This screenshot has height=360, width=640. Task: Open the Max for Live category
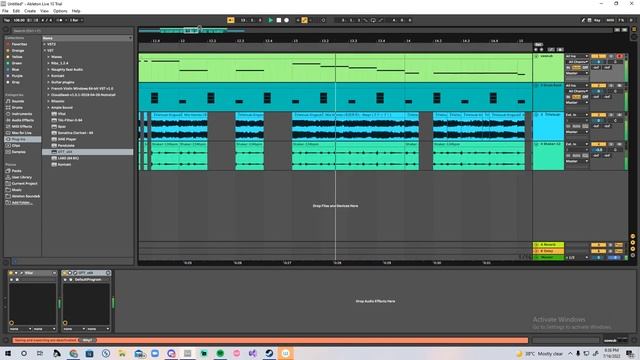(21, 133)
